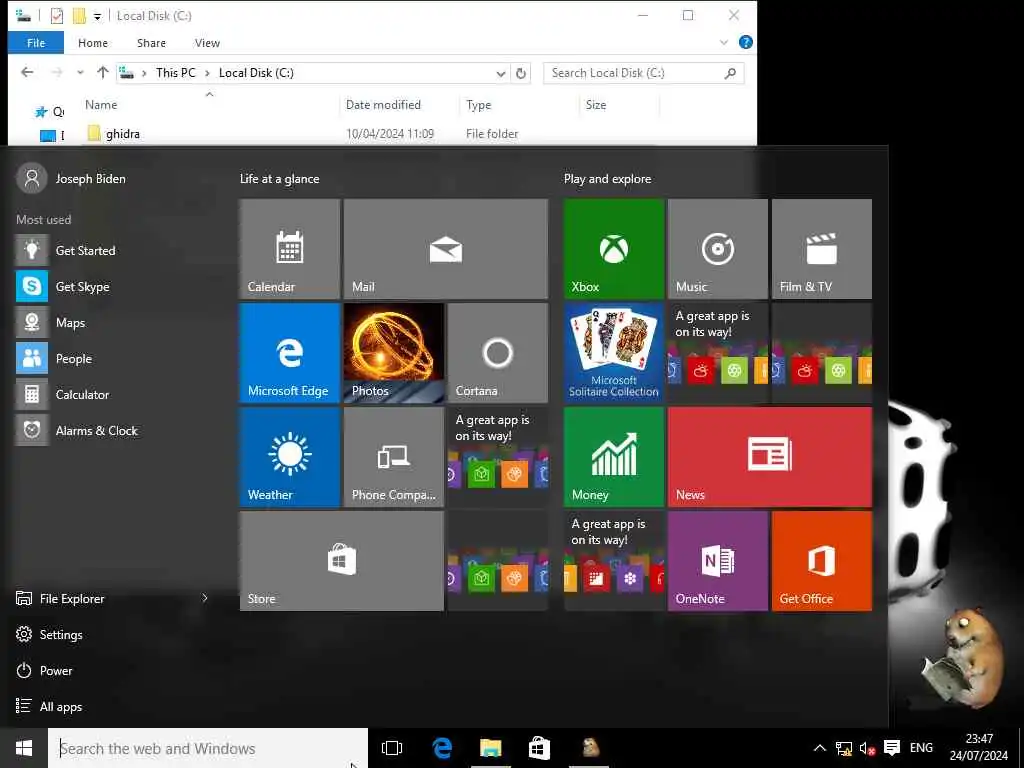Image resolution: width=1024 pixels, height=768 pixels.
Task: Go back in File Explorer
Action: (27, 72)
